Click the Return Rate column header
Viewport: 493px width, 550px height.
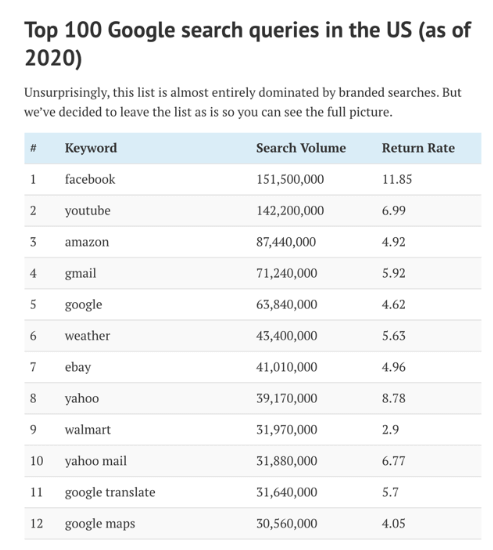pyautogui.click(x=418, y=148)
